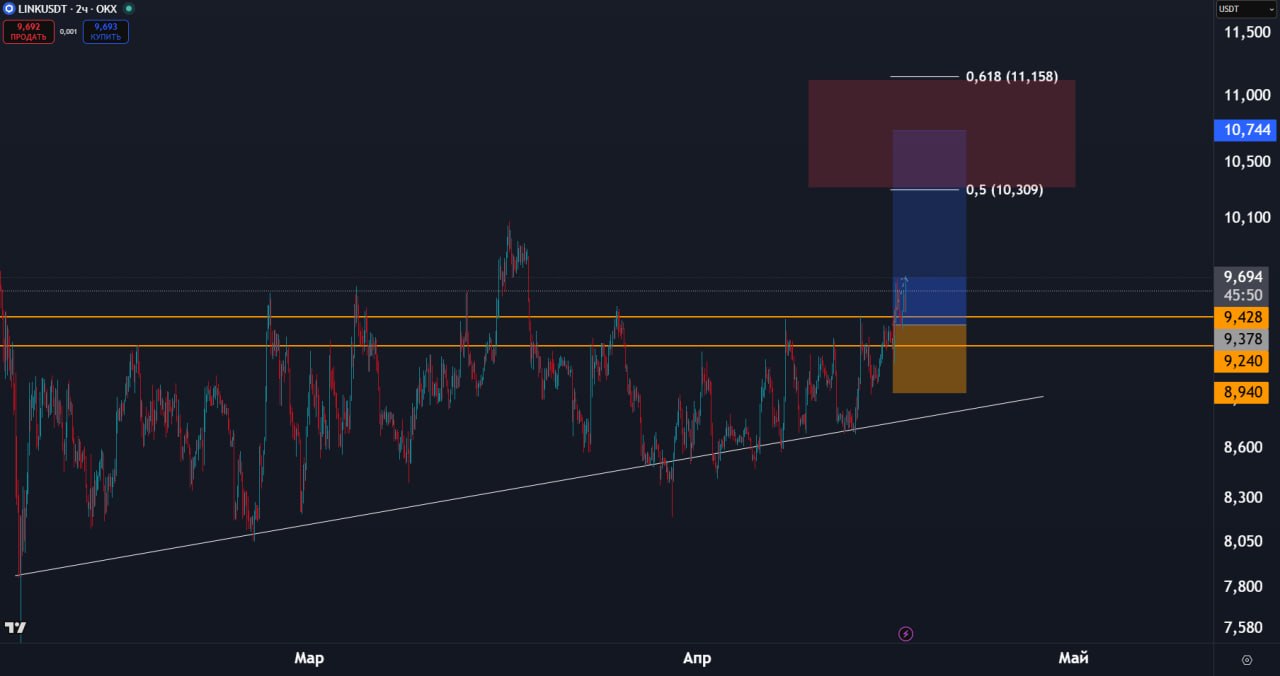
Task: Click the LINK coin logo icon
Action: tap(9, 9)
